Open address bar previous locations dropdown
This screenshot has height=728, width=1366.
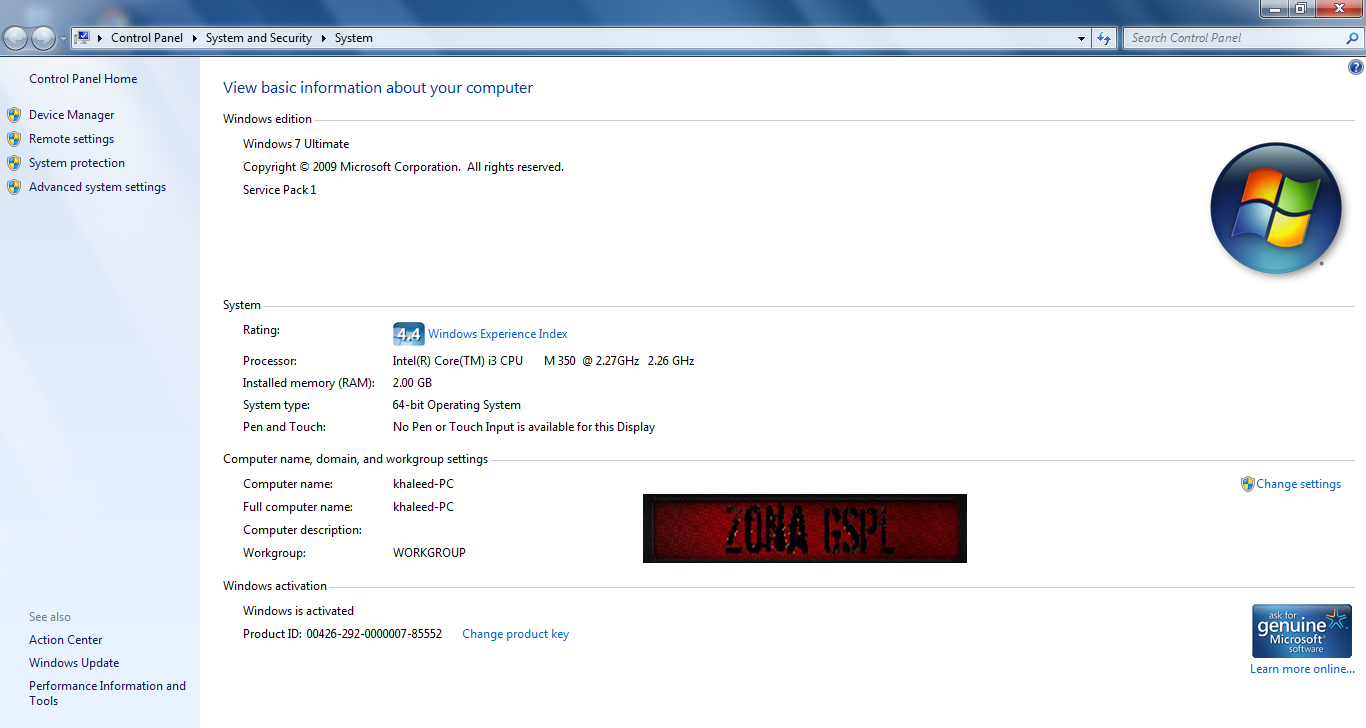1082,38
